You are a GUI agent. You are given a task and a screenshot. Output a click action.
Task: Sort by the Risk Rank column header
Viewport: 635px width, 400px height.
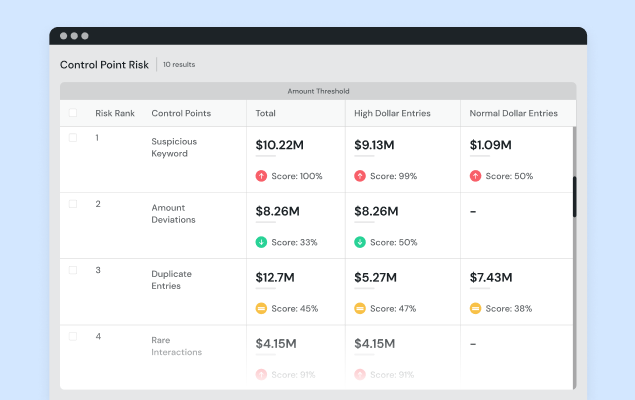[115, 113]
